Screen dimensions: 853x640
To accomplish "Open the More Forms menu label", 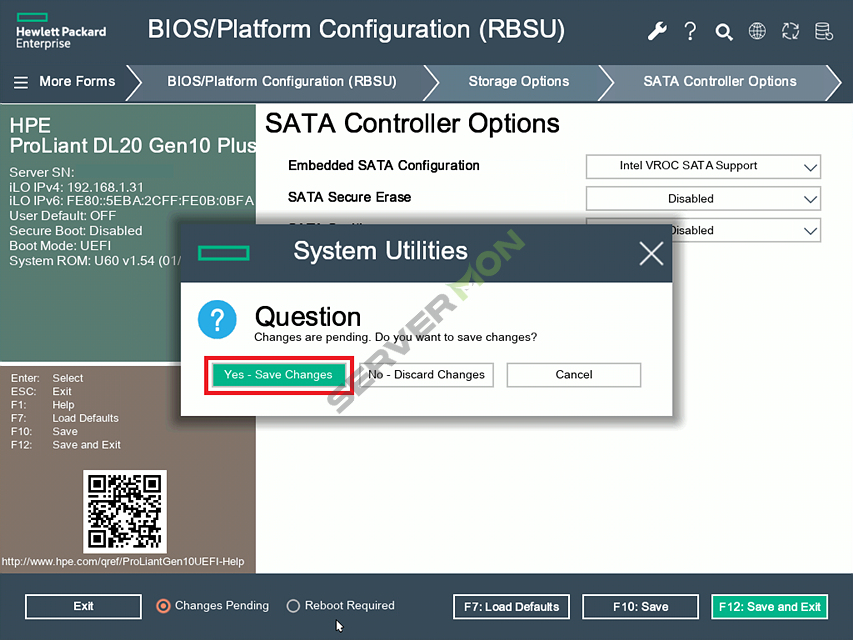I will [x=77, y=82].
